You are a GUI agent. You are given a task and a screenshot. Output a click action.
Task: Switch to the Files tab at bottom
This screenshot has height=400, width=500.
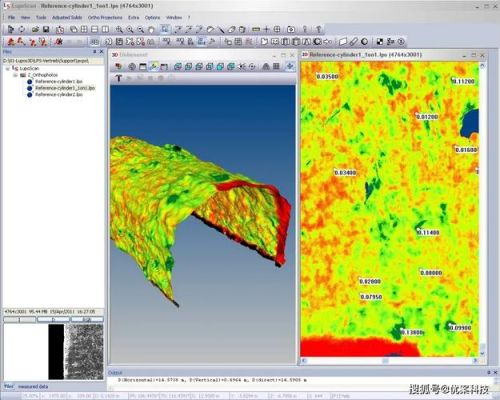9,387
